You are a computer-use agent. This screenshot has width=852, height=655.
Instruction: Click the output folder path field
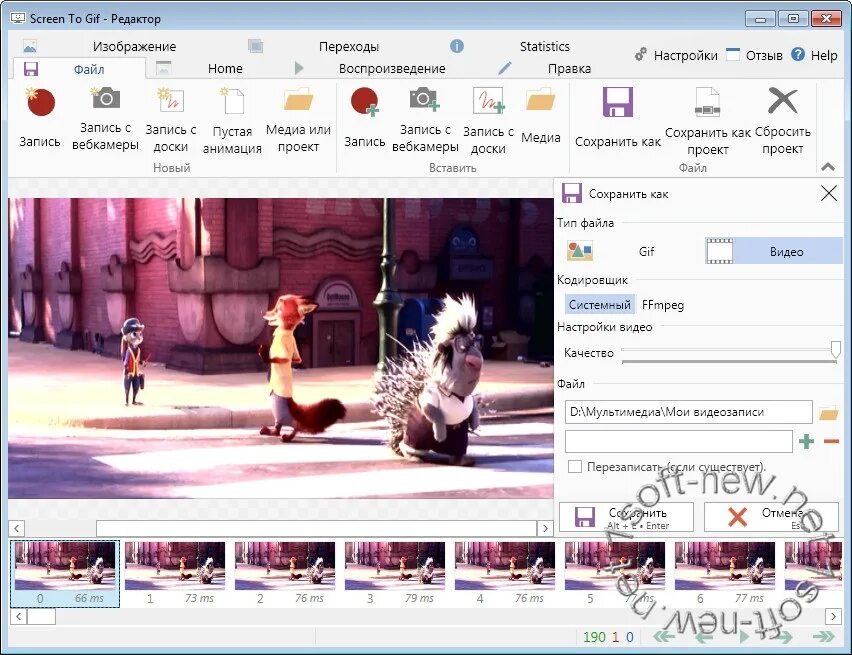coord(688,412)
